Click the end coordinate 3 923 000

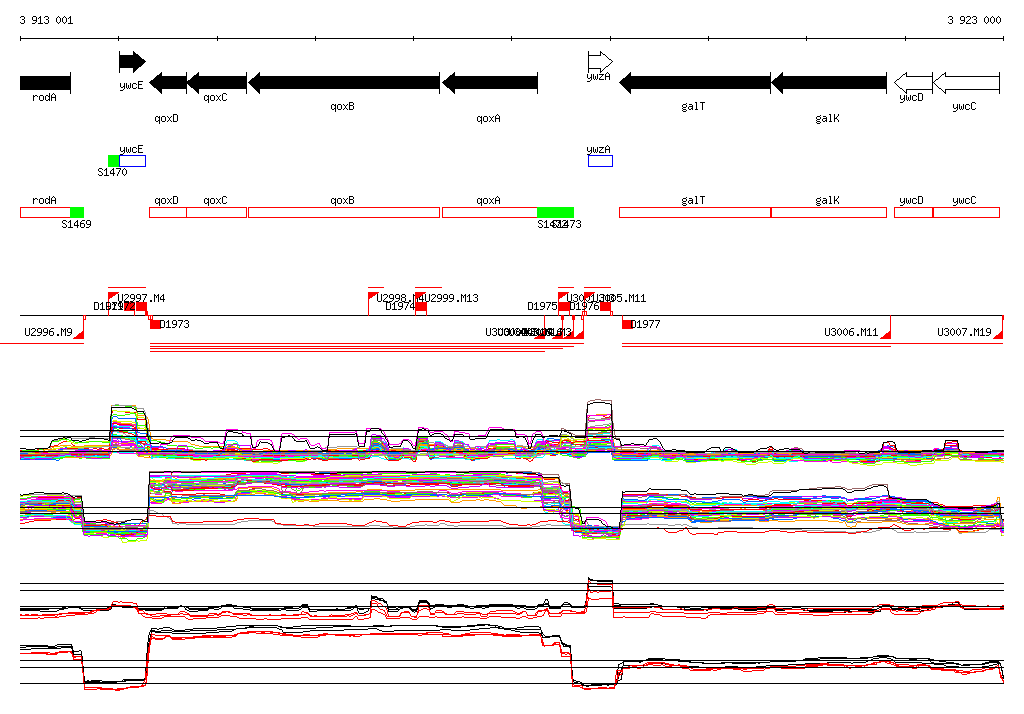click(x=974, y=20)
